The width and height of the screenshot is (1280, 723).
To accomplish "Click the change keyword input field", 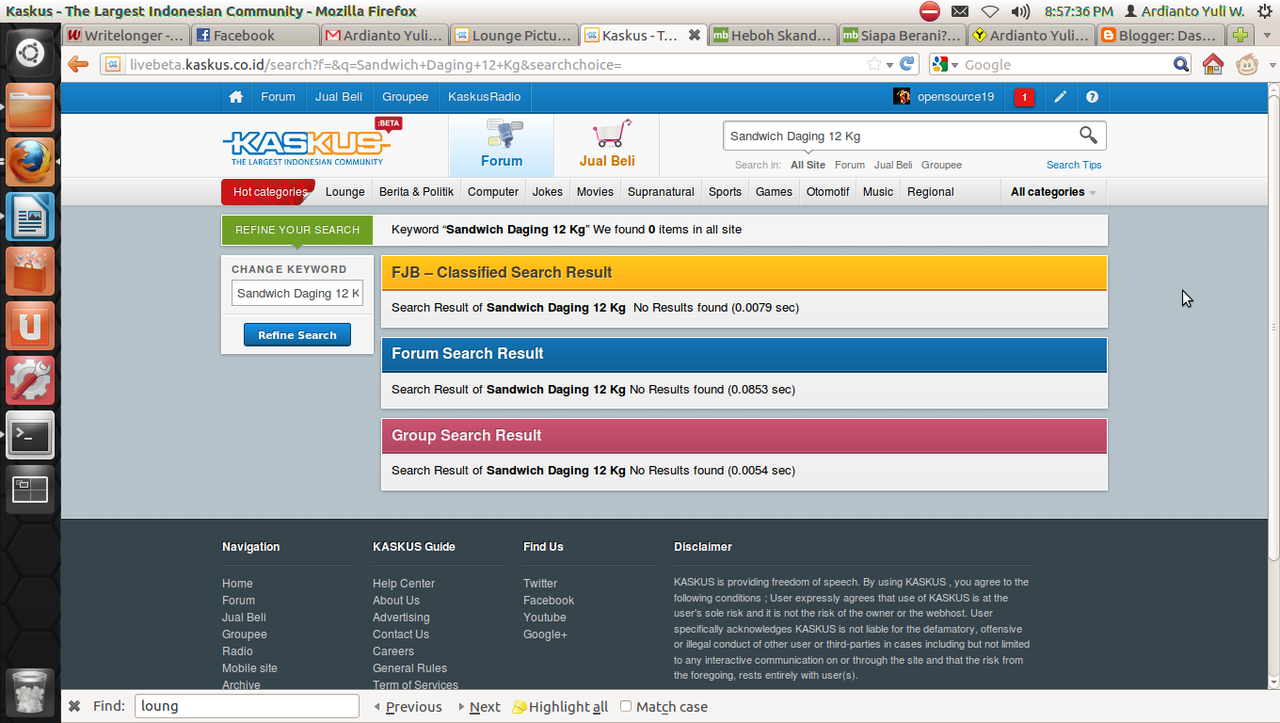I will coord(297,293).
